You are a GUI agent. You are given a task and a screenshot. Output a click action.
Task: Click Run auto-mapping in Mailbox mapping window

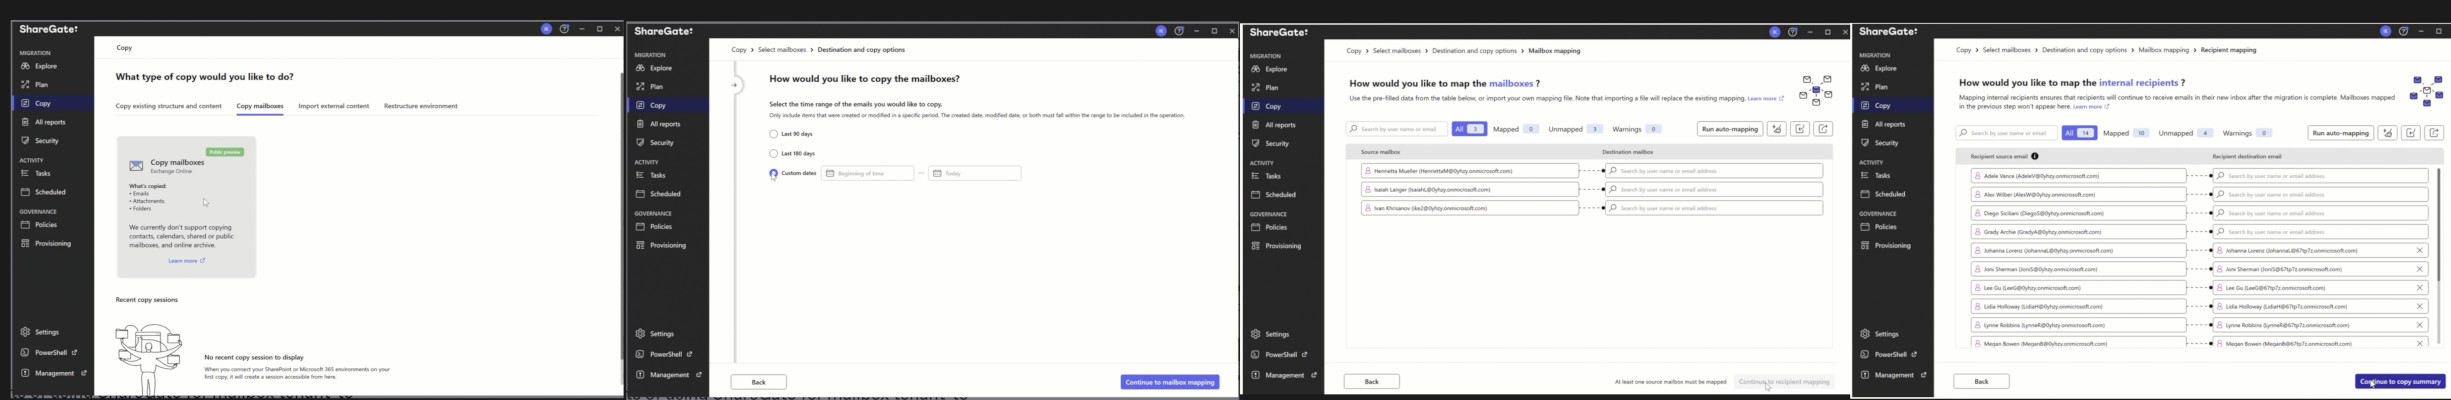pyautogui.click(x=1729, y=129)
